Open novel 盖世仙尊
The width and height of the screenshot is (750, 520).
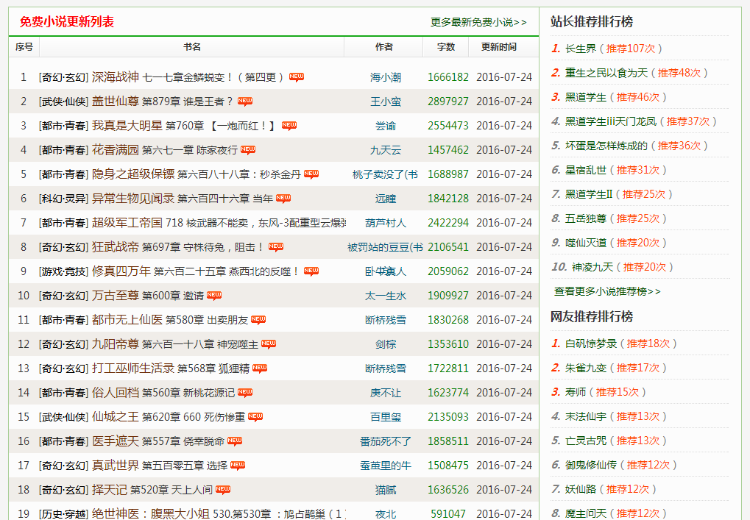(x=115, y=101)
